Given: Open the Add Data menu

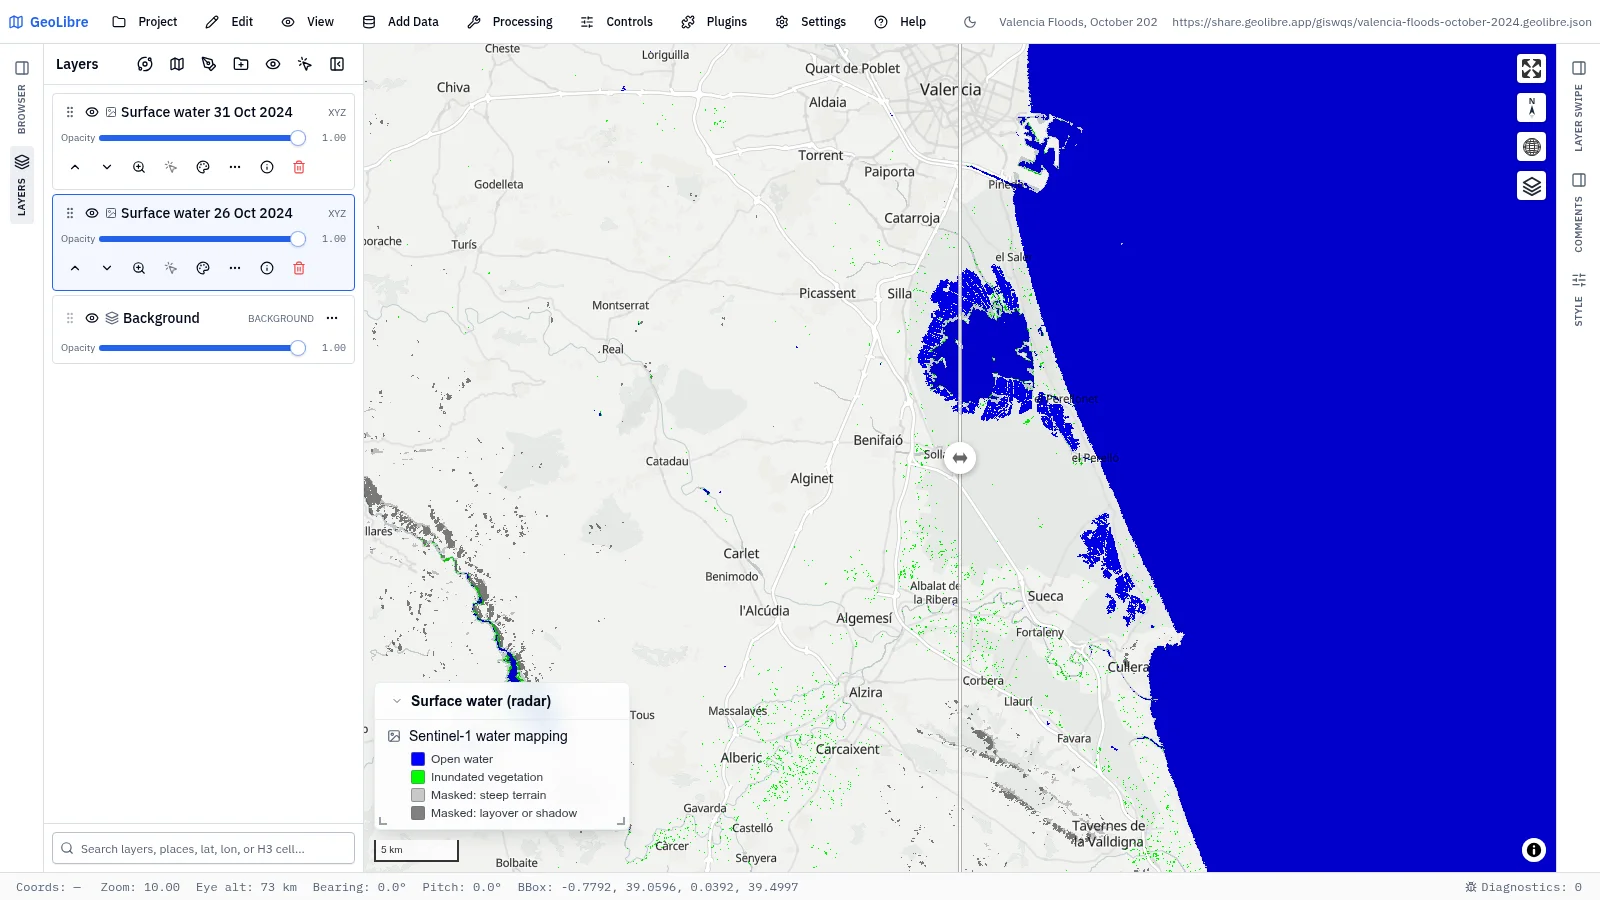Looking at the screenshot, I should pyautogui.click(x=401, y=22).
